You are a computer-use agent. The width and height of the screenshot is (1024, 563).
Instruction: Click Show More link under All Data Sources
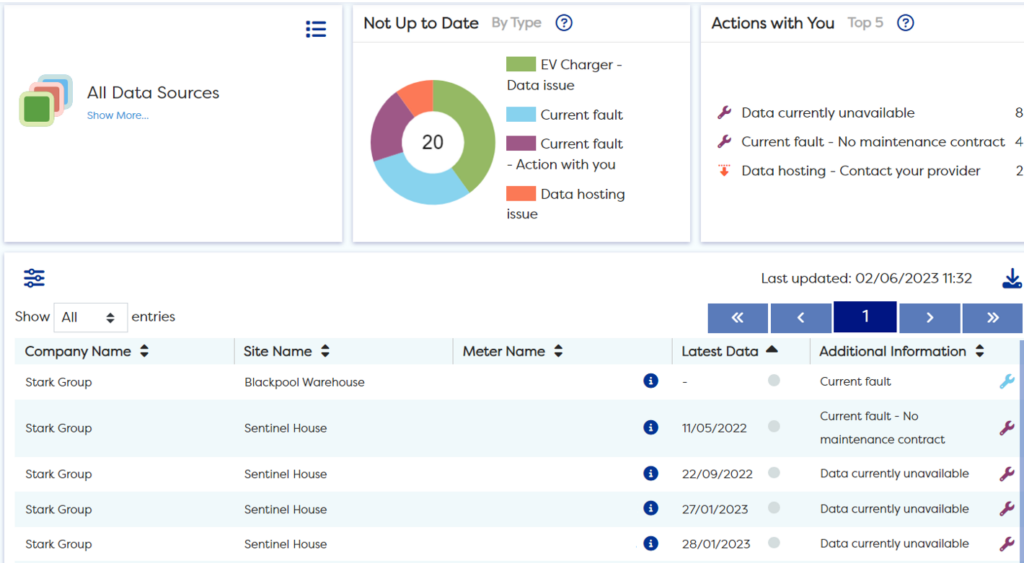(x=118, y=116)
